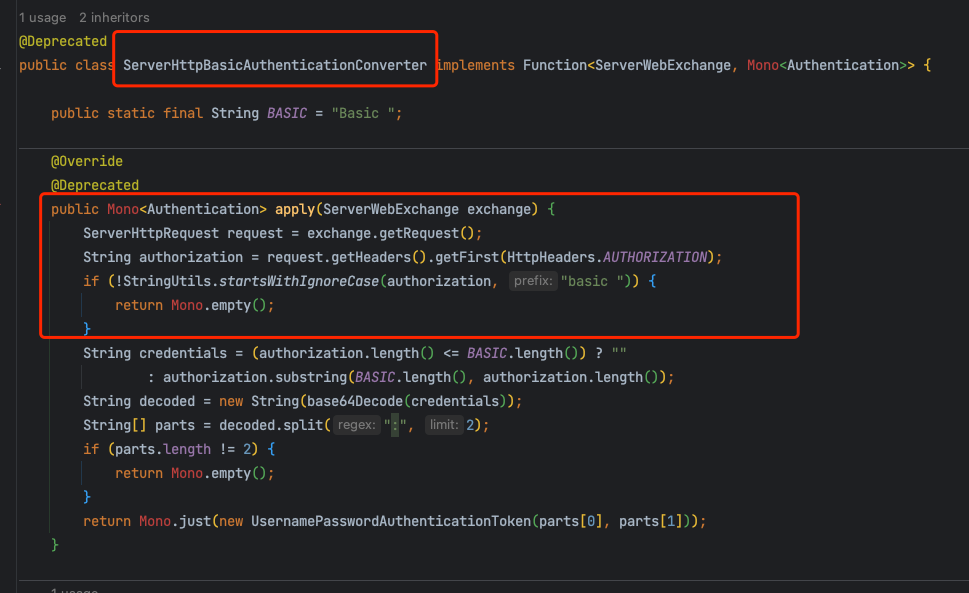Click the @Deprecated annotation above the class declaration
Viewport: 969px width, 593px height.
click(62, 41)
